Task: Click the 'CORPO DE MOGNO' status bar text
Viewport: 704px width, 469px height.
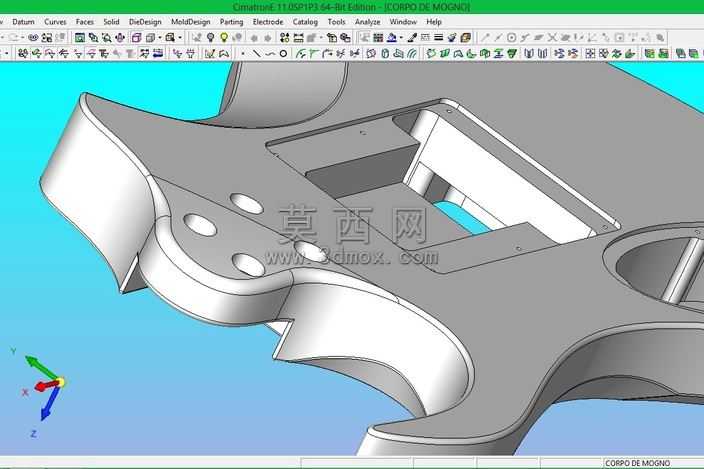Action: coord(637,463)
